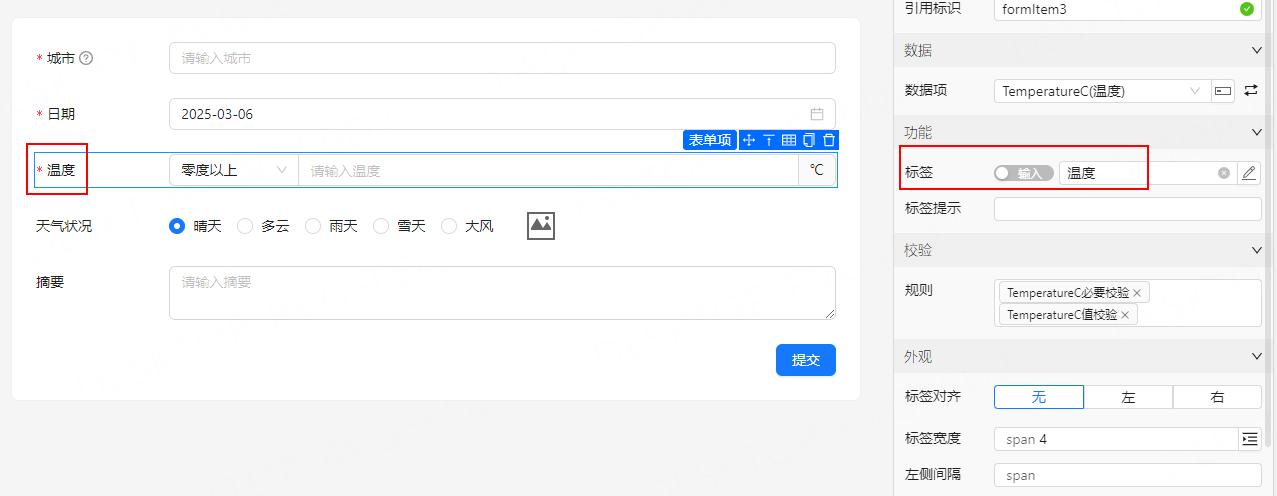The image size is (1277, 496).
Task: Click the table grid icon on 表单项 toolbar
Action: coord(789,141)
